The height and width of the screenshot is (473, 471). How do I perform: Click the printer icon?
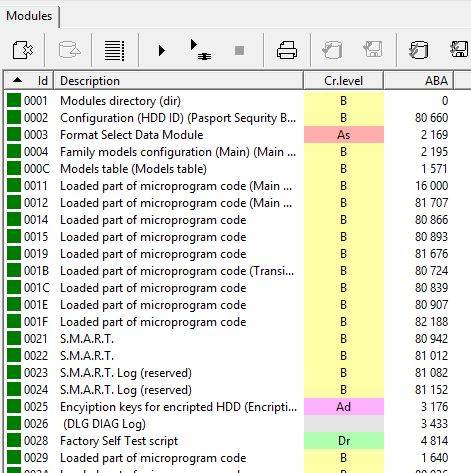coord(287,50)
